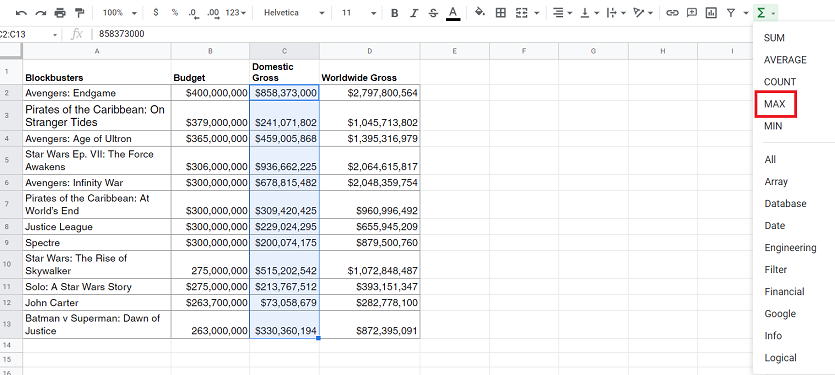Choose AVERAGE from functions menu
Image resolution: width=835 pixels, height=375 pixels.
click(785, 60)
